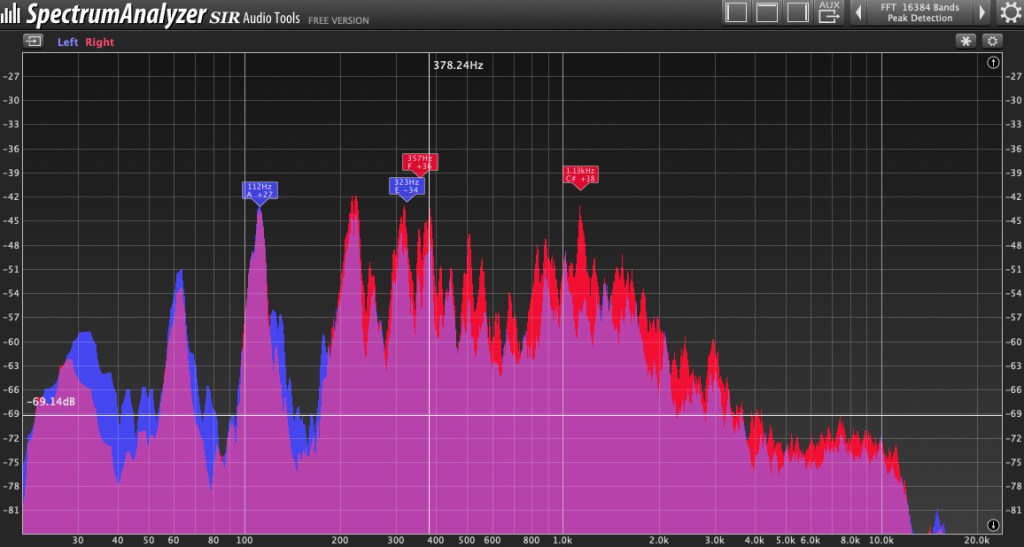This screenshot has height=547, width=1024.
Task: Click the 357Hz red peak marker
Action: coord(419,162)
